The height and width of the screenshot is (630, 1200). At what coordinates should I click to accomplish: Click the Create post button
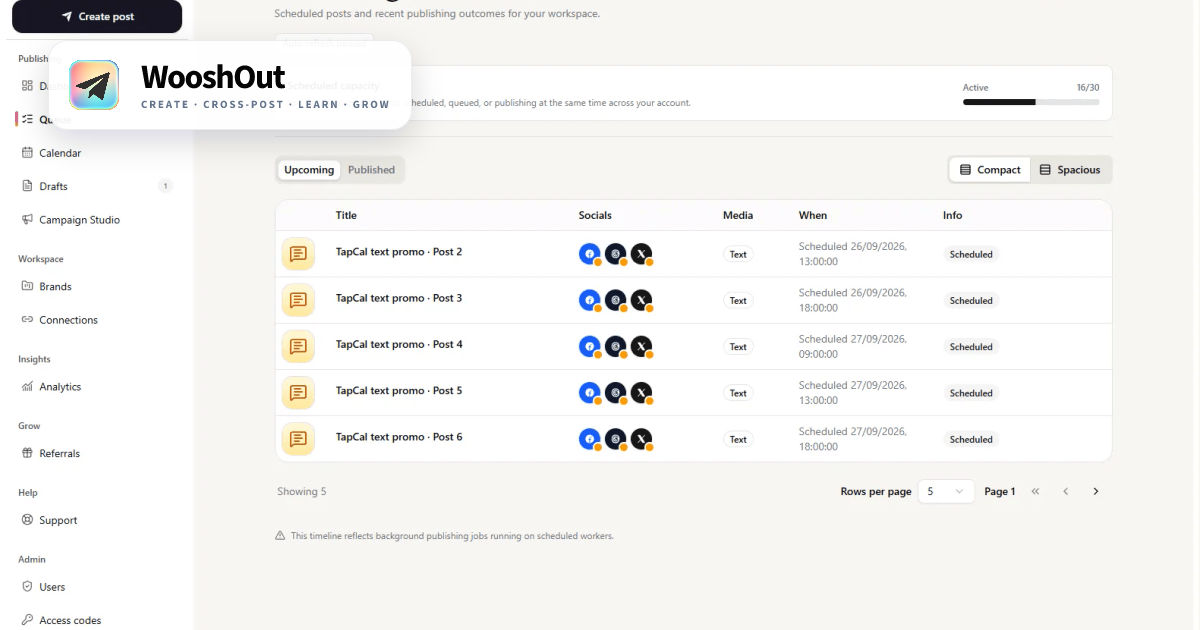pyautogui.click(x=97, y=16)
